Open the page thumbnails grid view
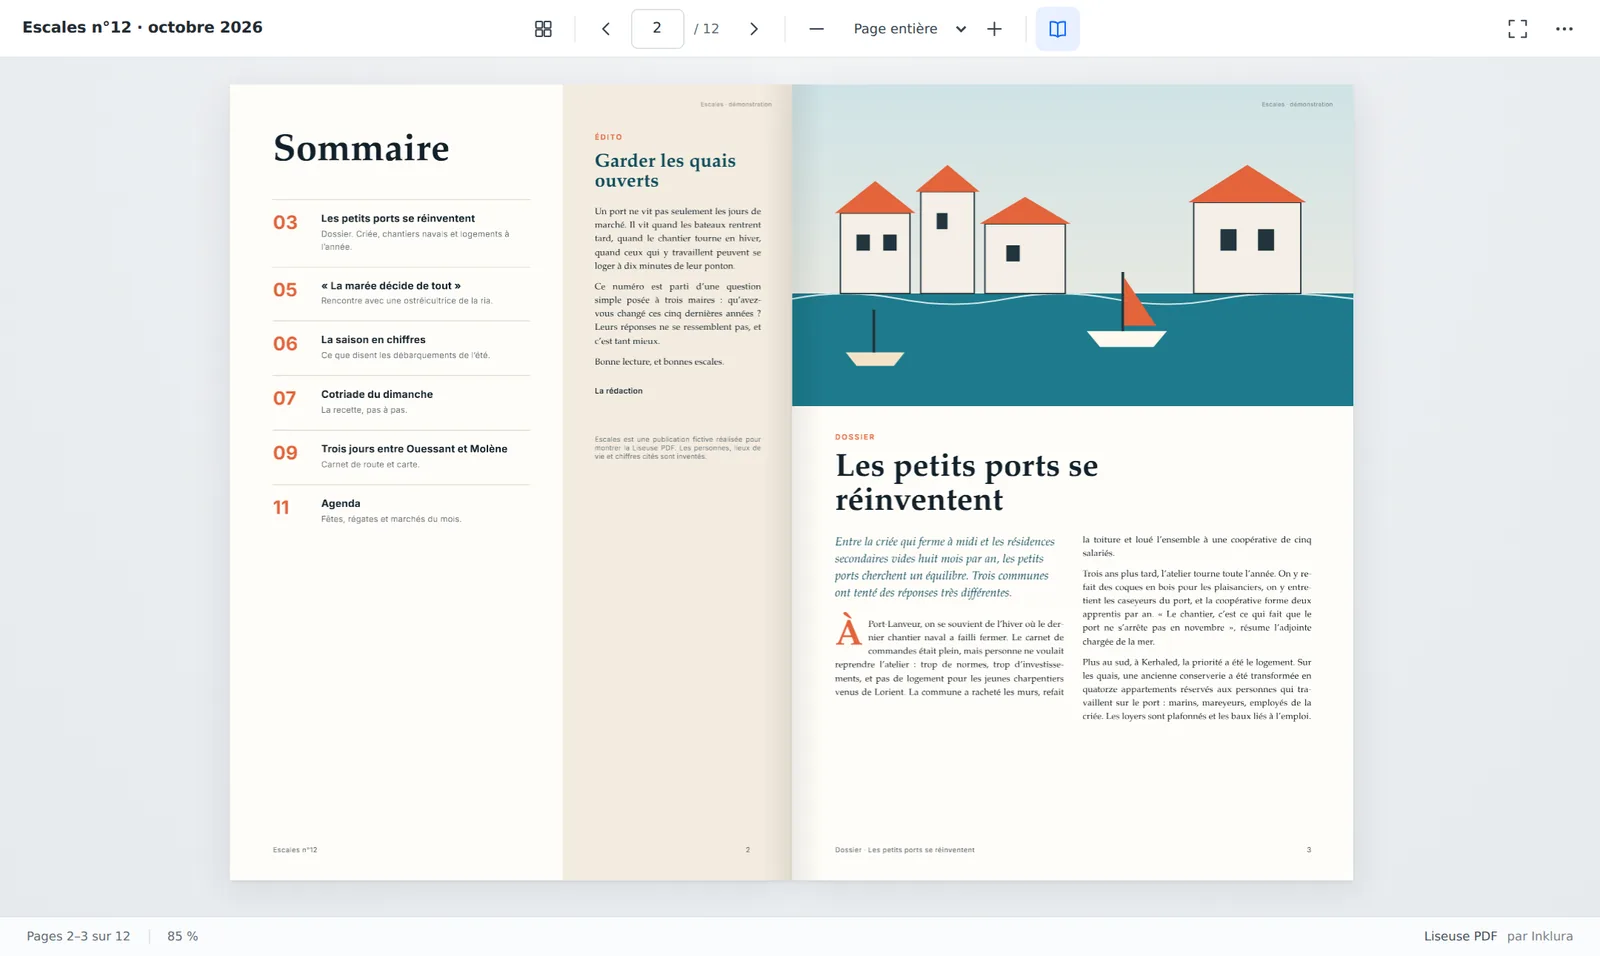1600x956 pixels. [x=543, y=29]
